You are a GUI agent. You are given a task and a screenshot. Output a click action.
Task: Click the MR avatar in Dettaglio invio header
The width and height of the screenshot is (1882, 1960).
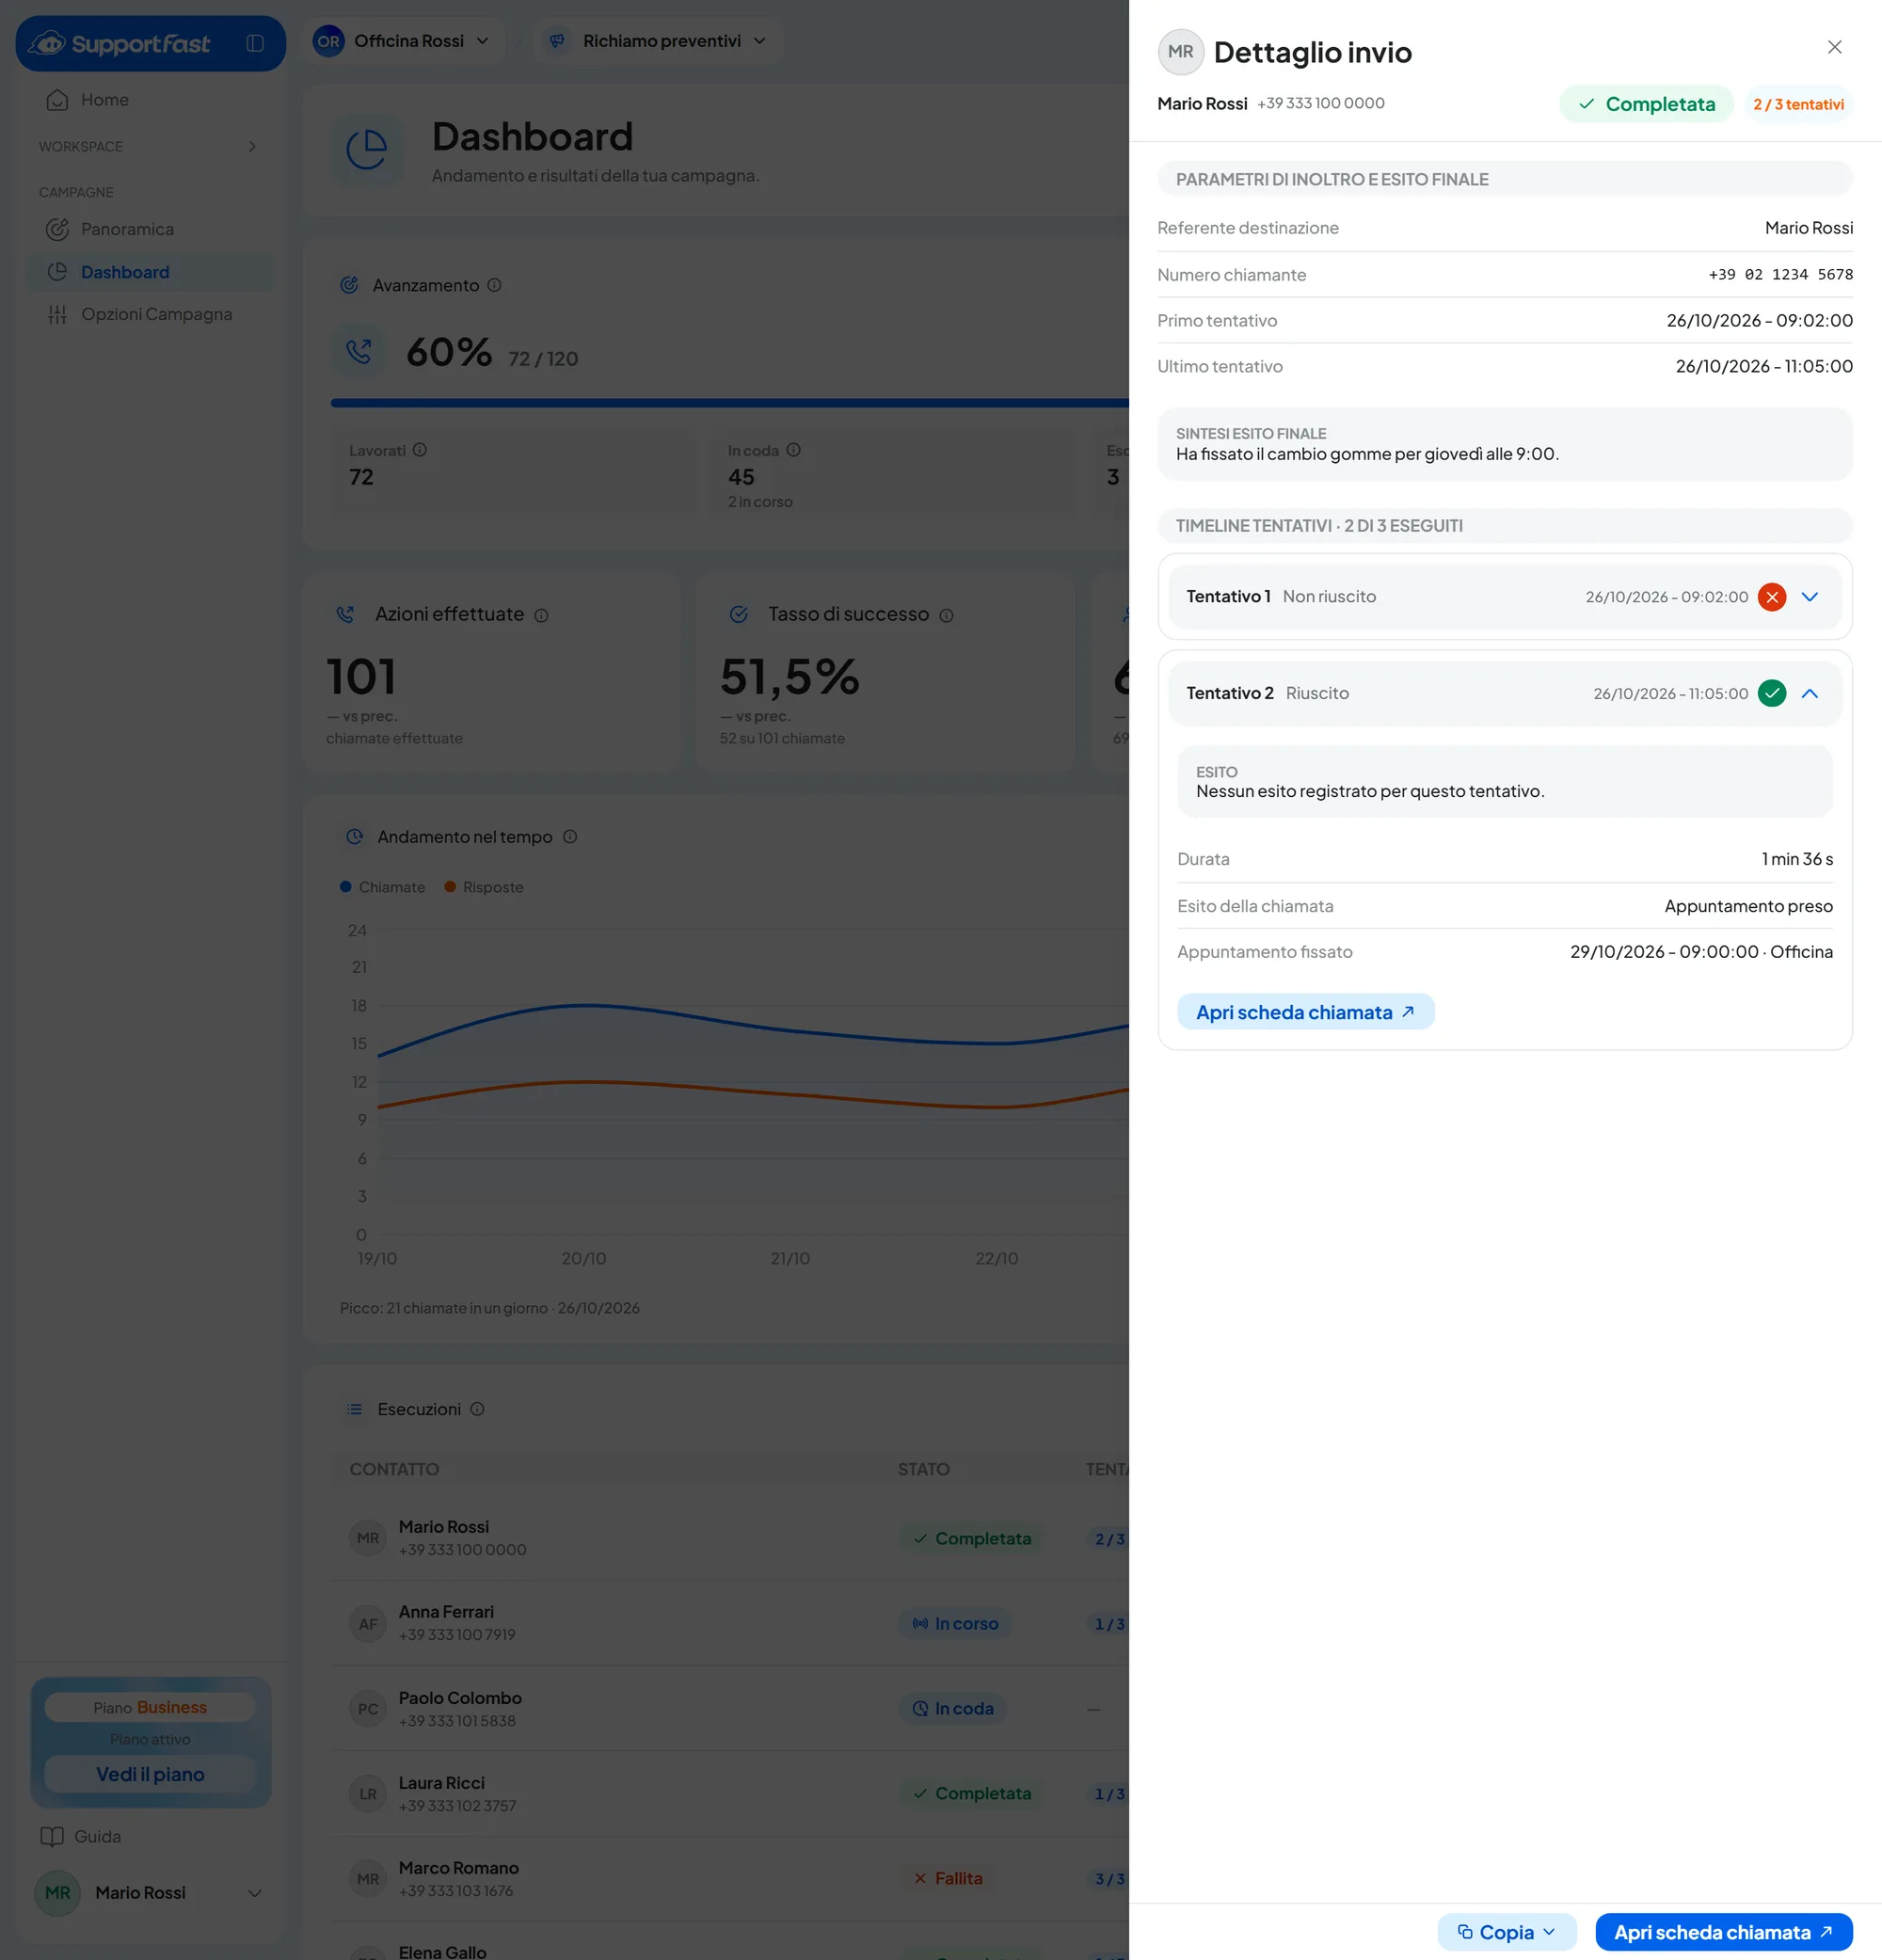click(x=1180, y=52)
